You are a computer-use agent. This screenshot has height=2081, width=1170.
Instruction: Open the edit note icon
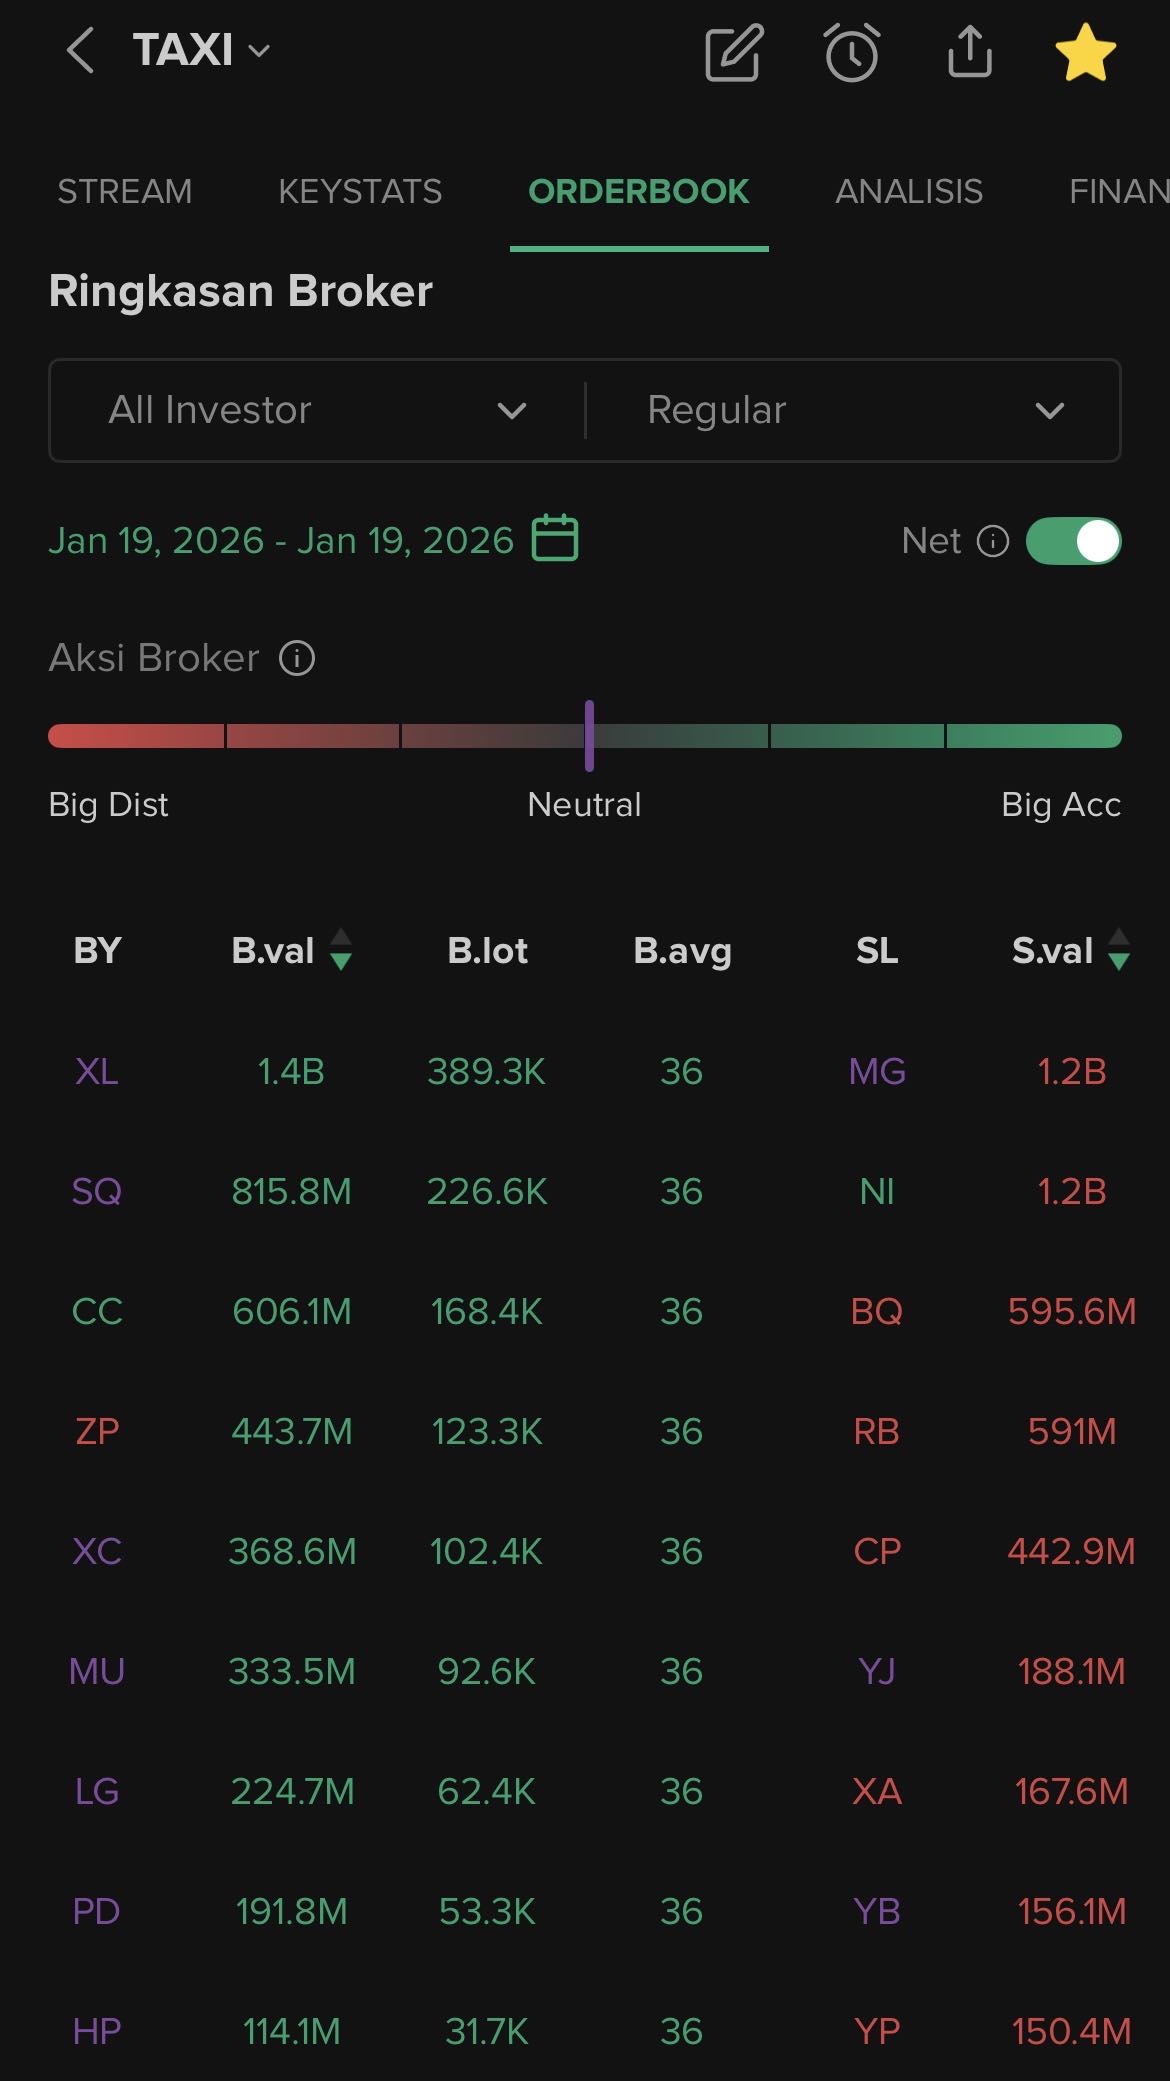pos(734,53)
